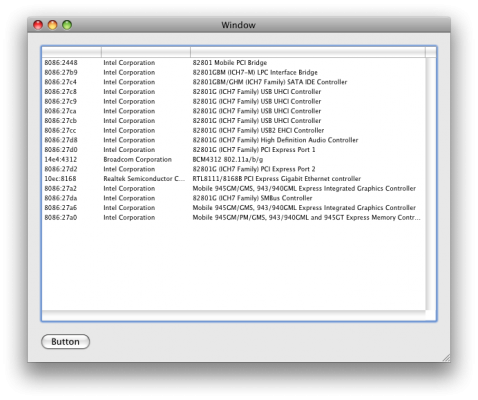
Task: Select the SMBus Controller row
Action: coord(234,198)
